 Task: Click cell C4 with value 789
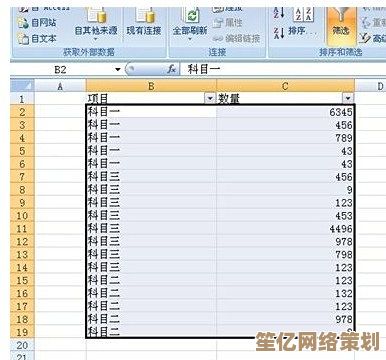point(285,138)
